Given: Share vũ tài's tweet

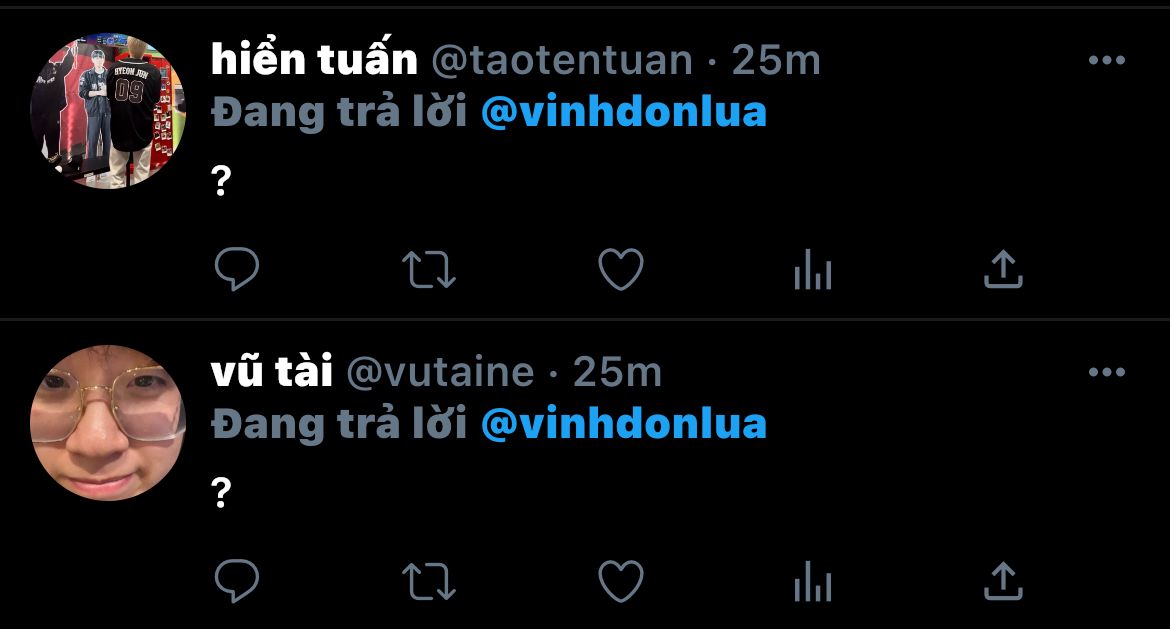Looking at the screenshot, I should pyautogui.click(x=1003, y=581).
